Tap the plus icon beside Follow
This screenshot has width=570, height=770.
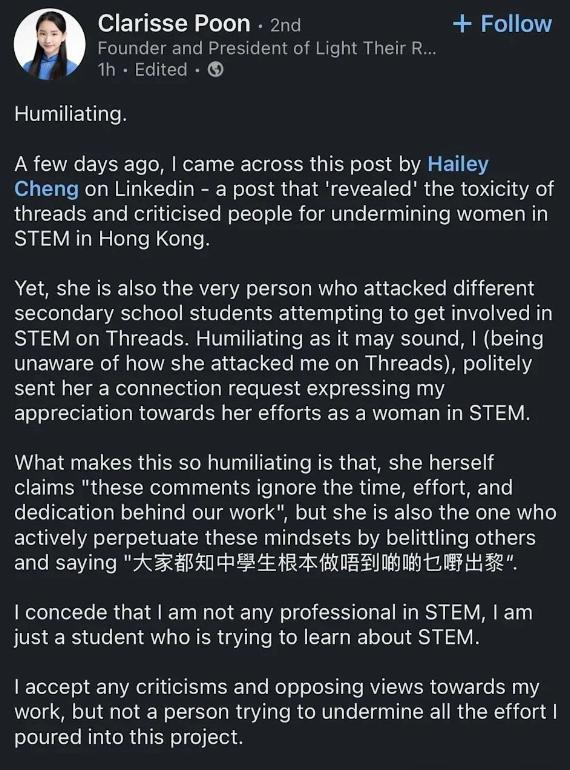462,24
